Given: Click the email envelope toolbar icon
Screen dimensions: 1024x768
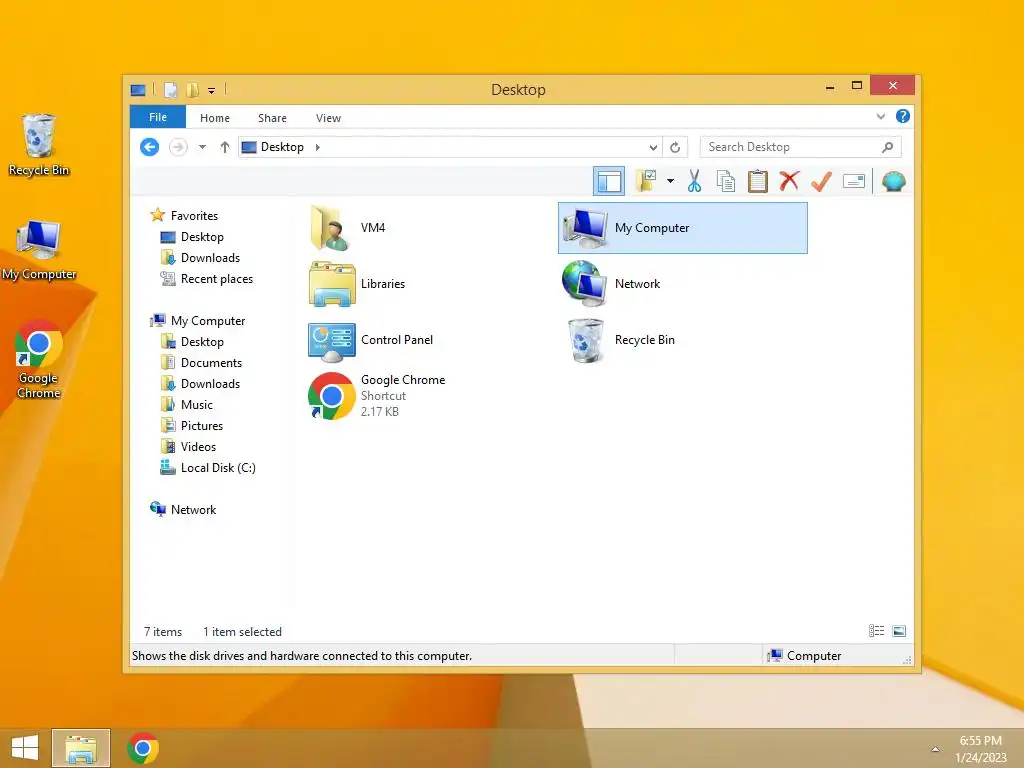Looking at the screenshot, I should pos(854,181).
